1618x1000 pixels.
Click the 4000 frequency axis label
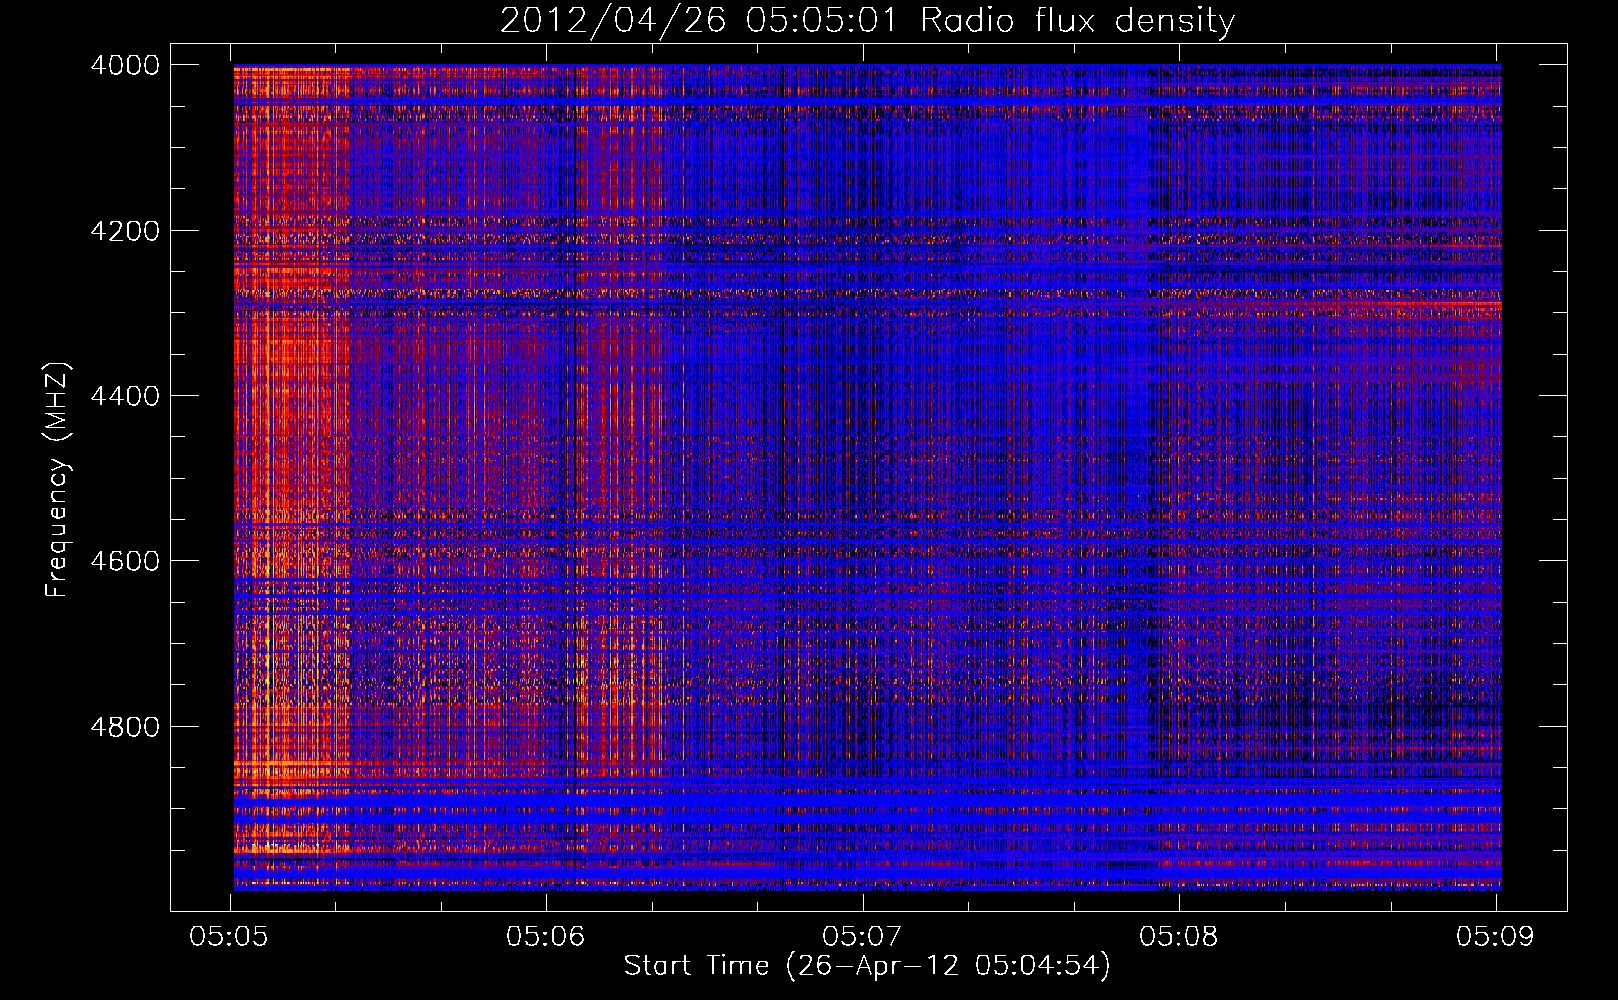click(x=125, y=65)
